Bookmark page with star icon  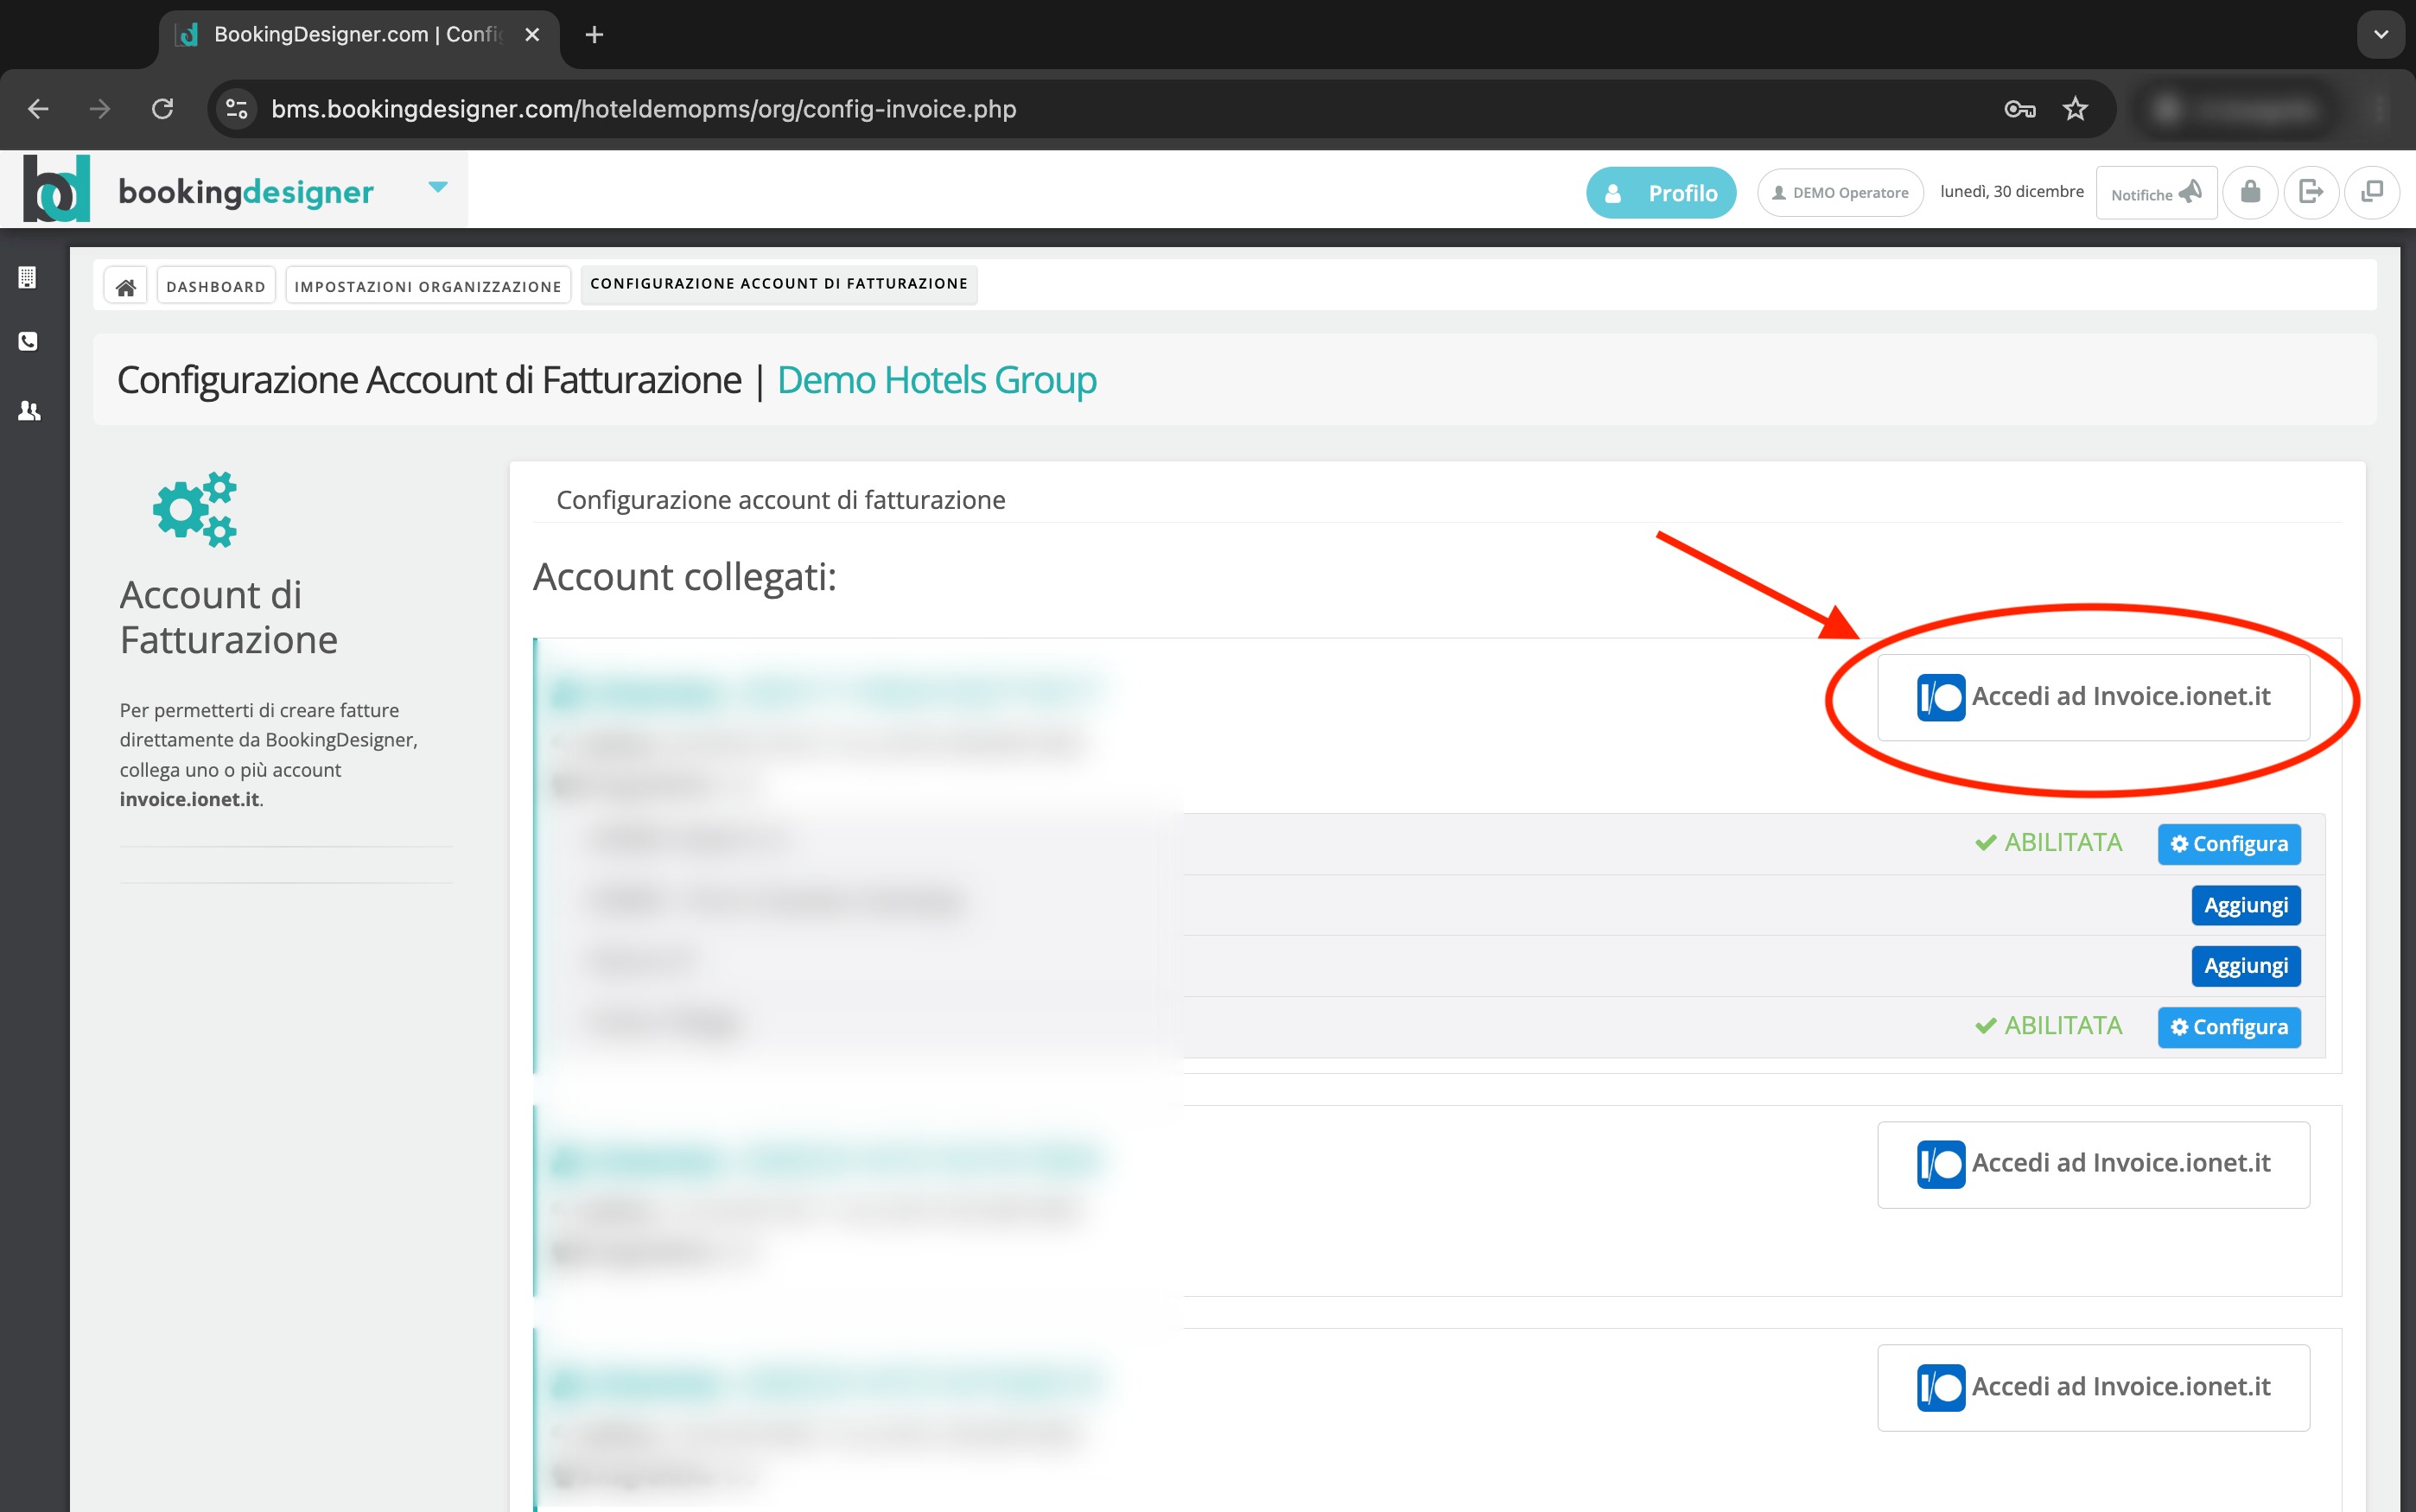pyautogui.click(x=2075, y=109)
